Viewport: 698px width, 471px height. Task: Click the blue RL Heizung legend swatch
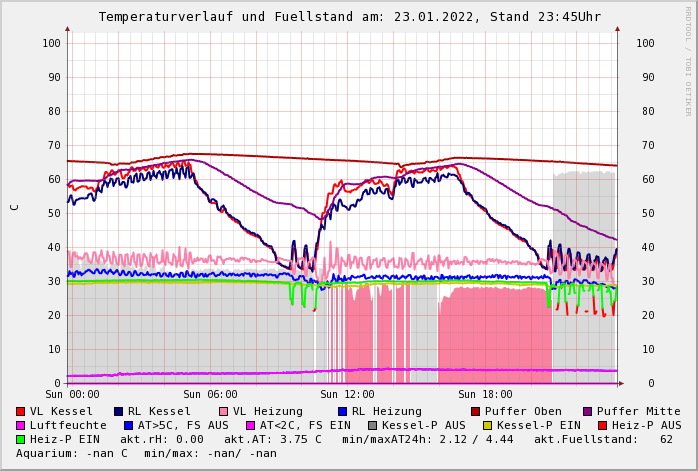[342, 412]
